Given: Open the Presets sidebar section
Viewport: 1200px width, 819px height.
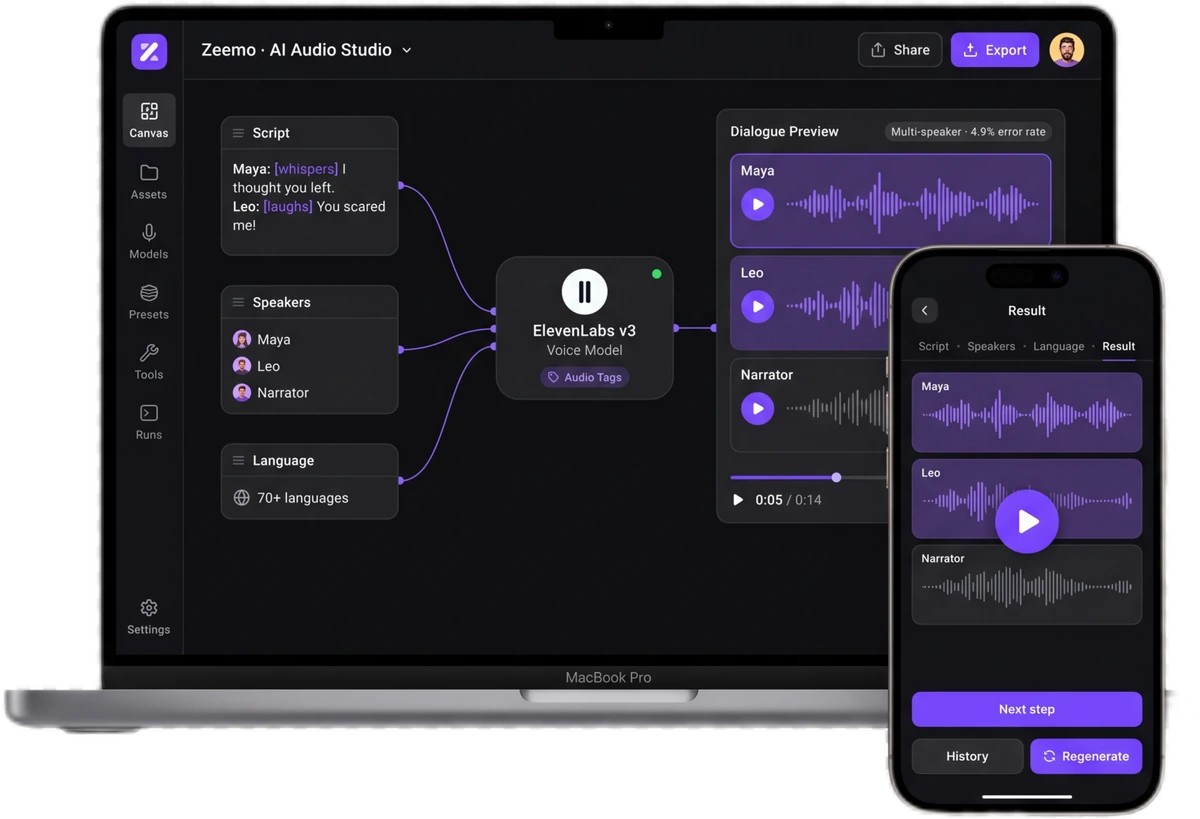Looking at the screenshot, I should click(x=149, y=302).
